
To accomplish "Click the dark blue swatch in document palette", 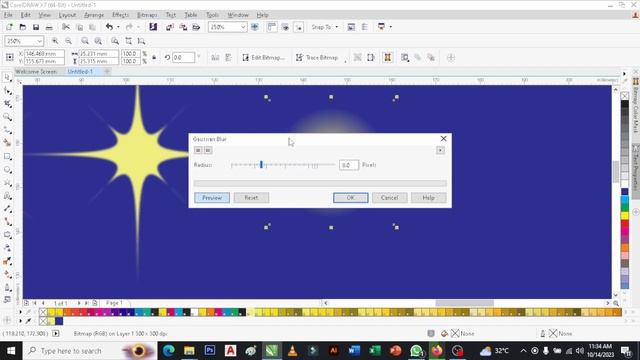I will pyautogui.click(x=59, y=321).
